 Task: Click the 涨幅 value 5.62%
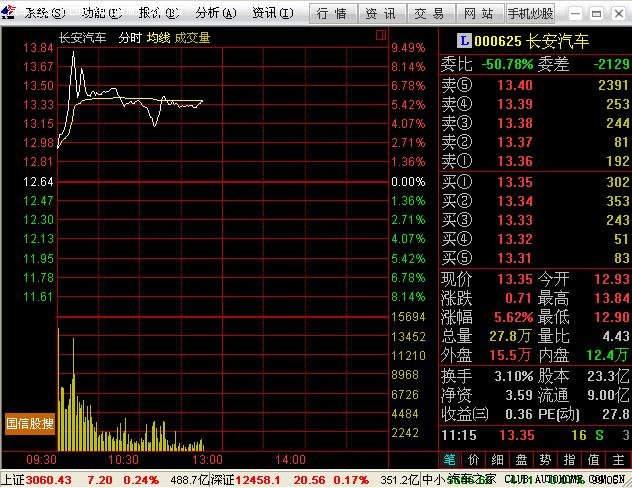click(x=513, y=318)
